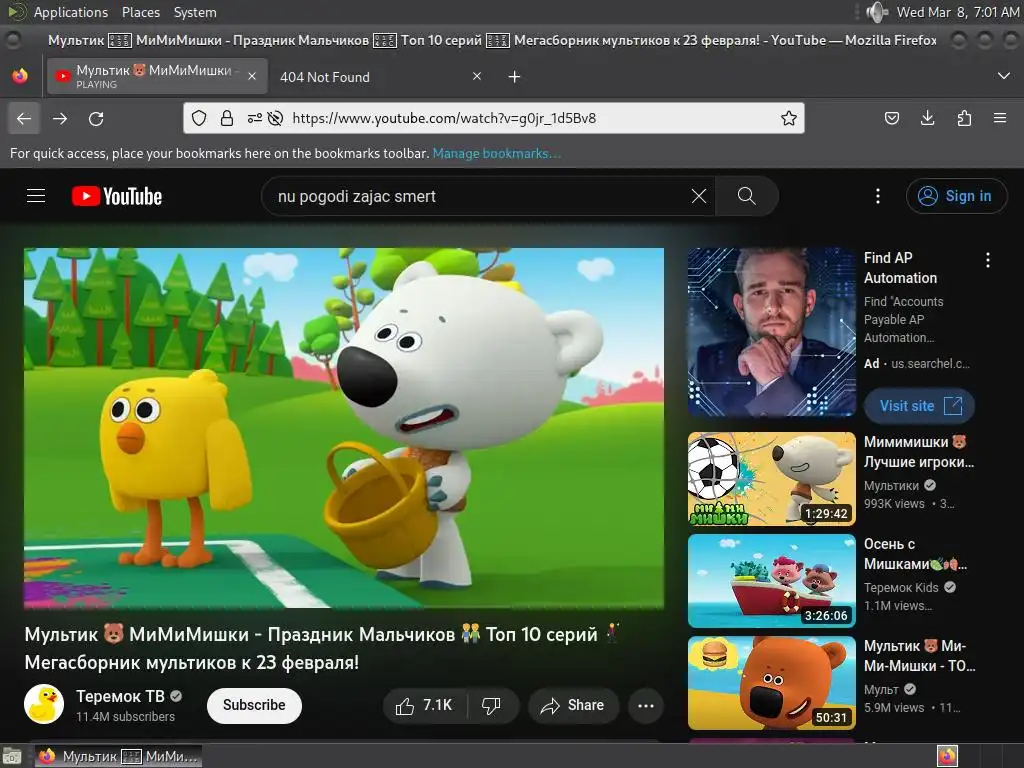Open tracking protection shield info
Image resolution: width=1024 pixels, height=768 pixels.
point(199,118)
